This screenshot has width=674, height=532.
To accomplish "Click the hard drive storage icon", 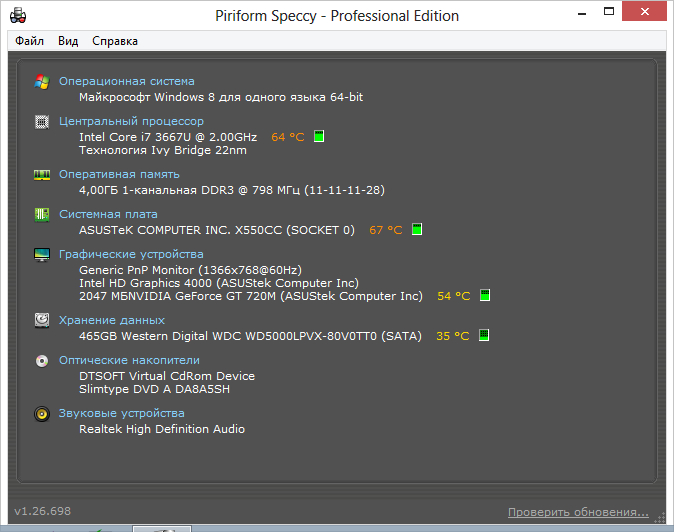I will (x=42, y=320).
